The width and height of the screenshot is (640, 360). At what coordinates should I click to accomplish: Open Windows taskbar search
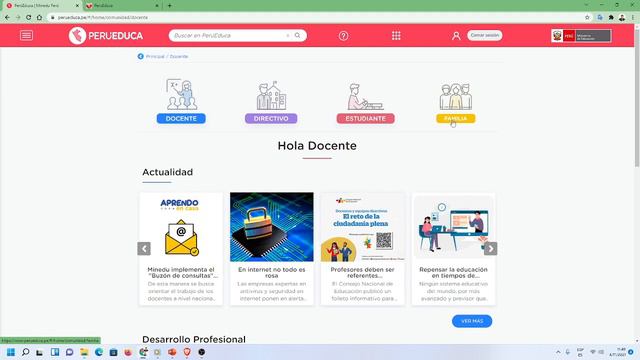(25, 352)
